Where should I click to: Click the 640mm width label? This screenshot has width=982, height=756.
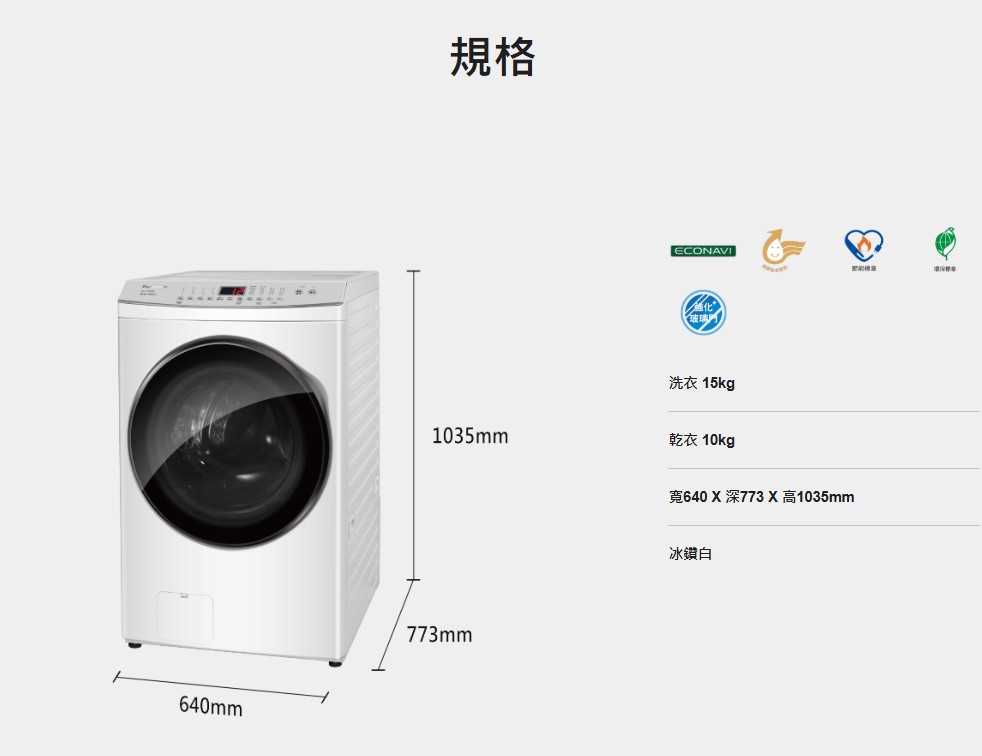(x=210, y=706)
